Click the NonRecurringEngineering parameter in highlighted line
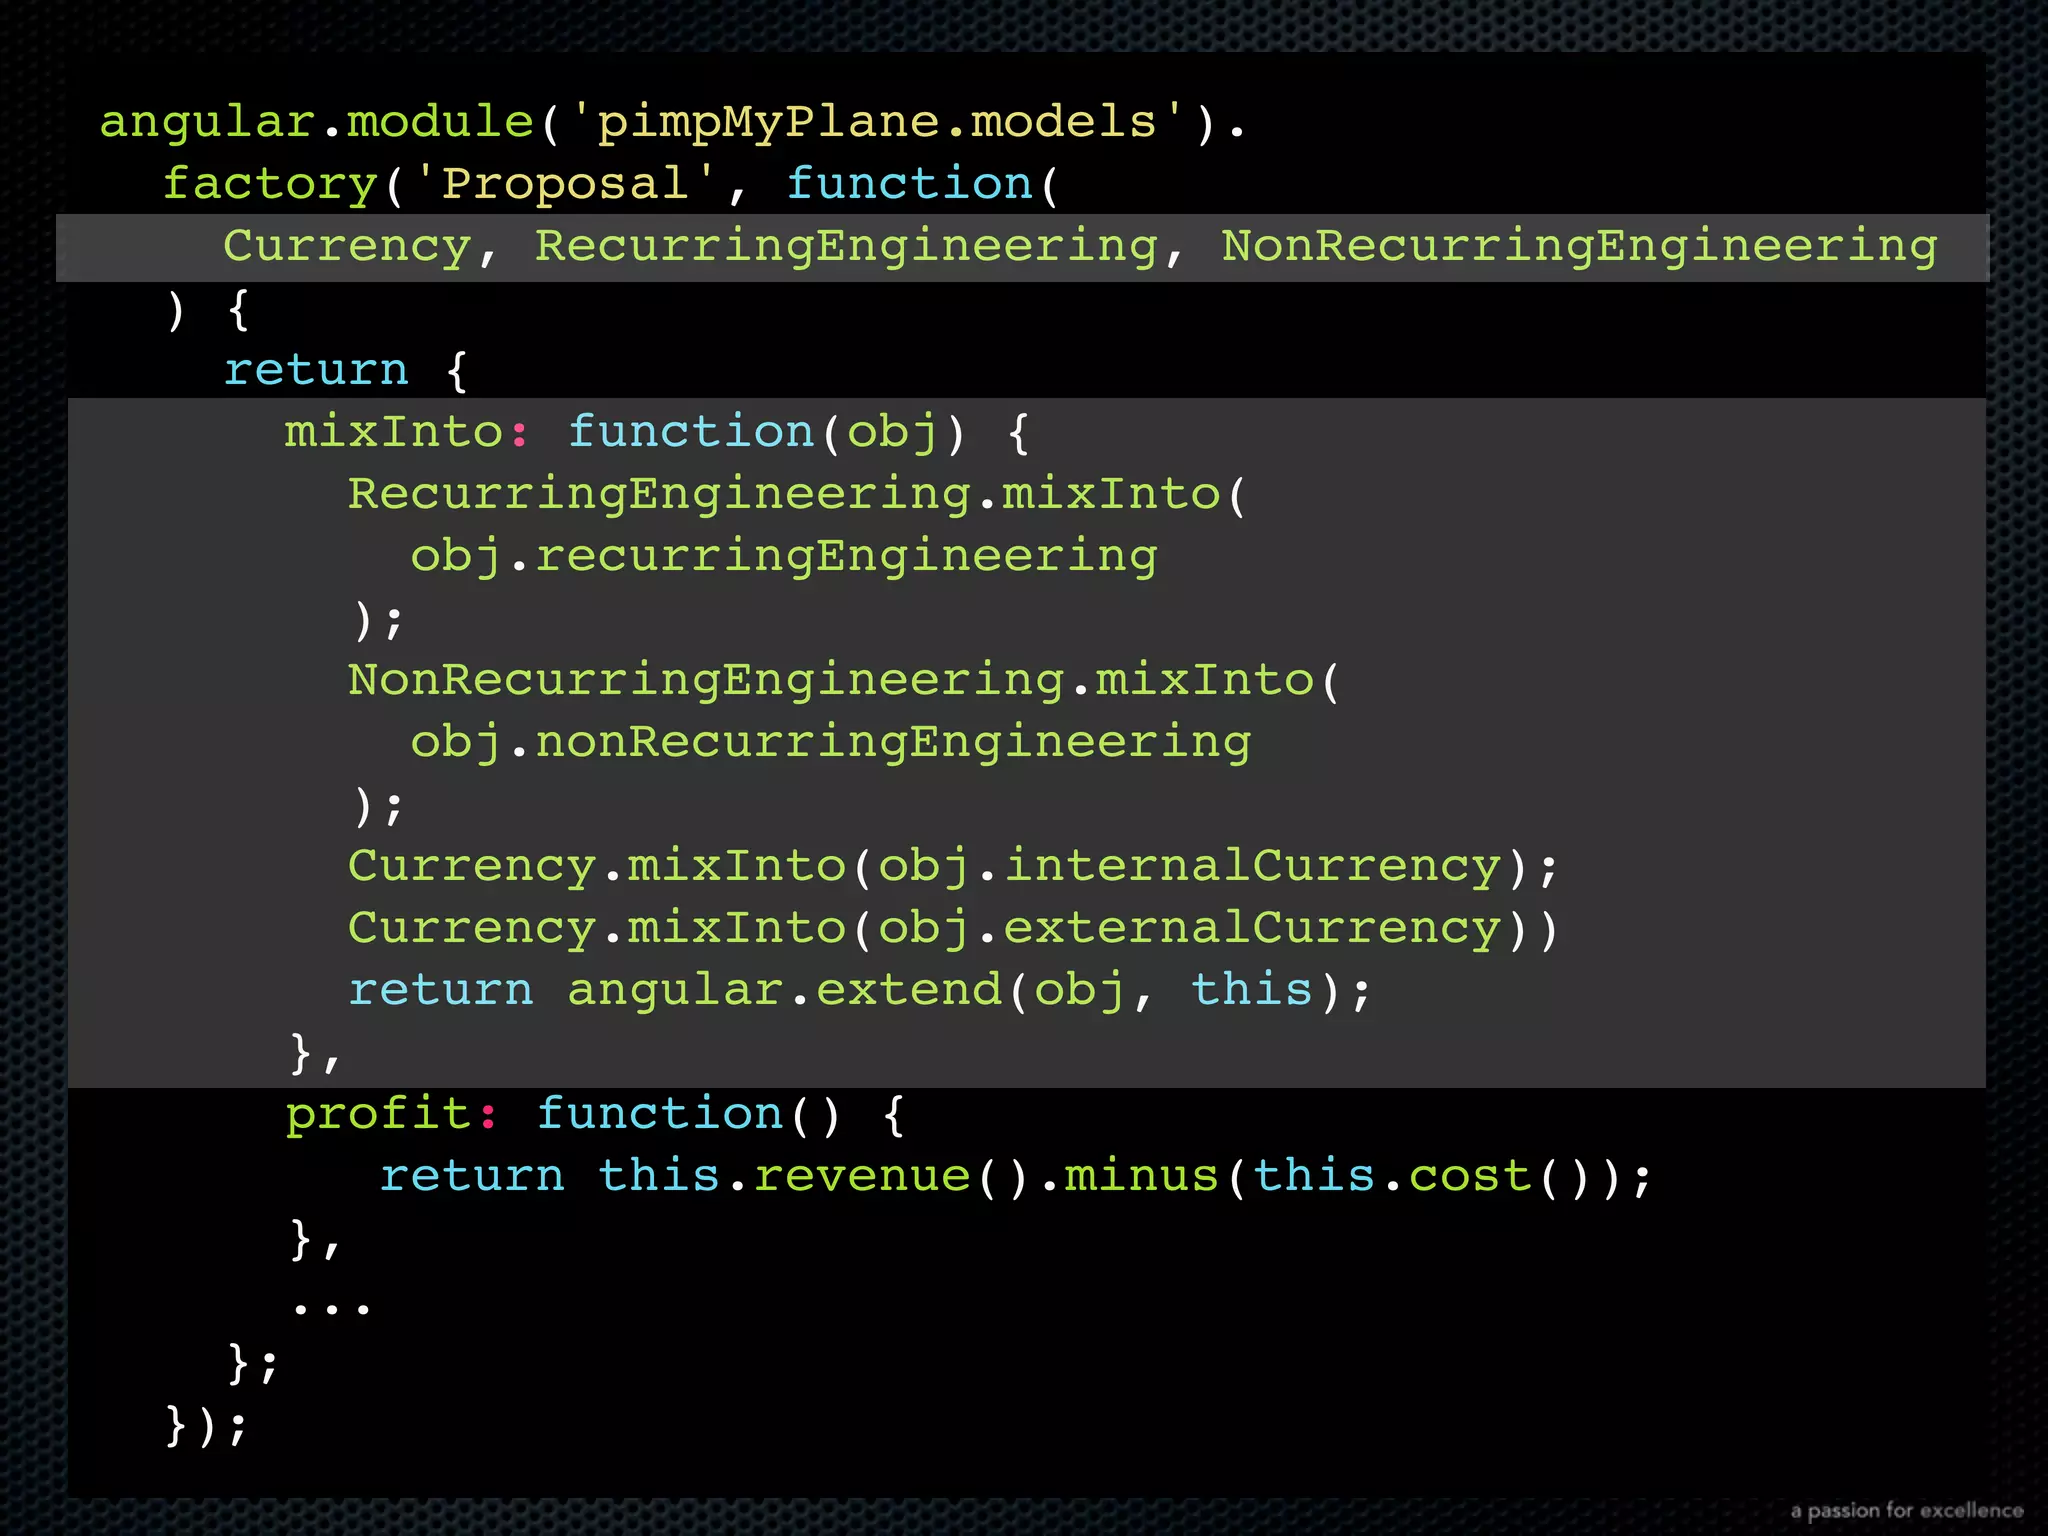This screenshot has width=2048, height=1536. coord(1579,247)
